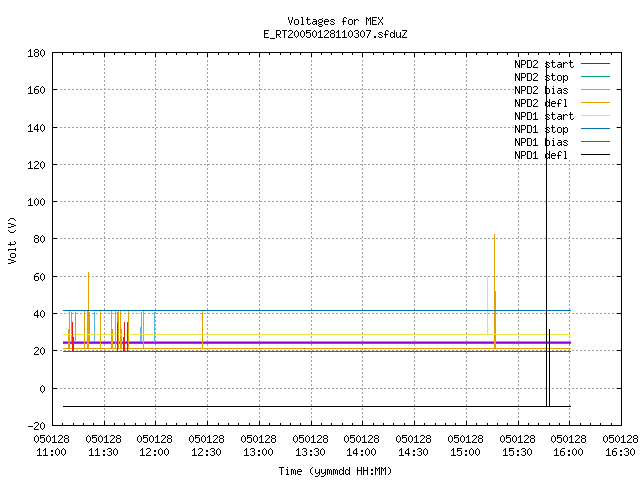This screenshot has width=640, height=480.
Task: Click the x-axis tick label 16:00
Action: click(569, 452)
